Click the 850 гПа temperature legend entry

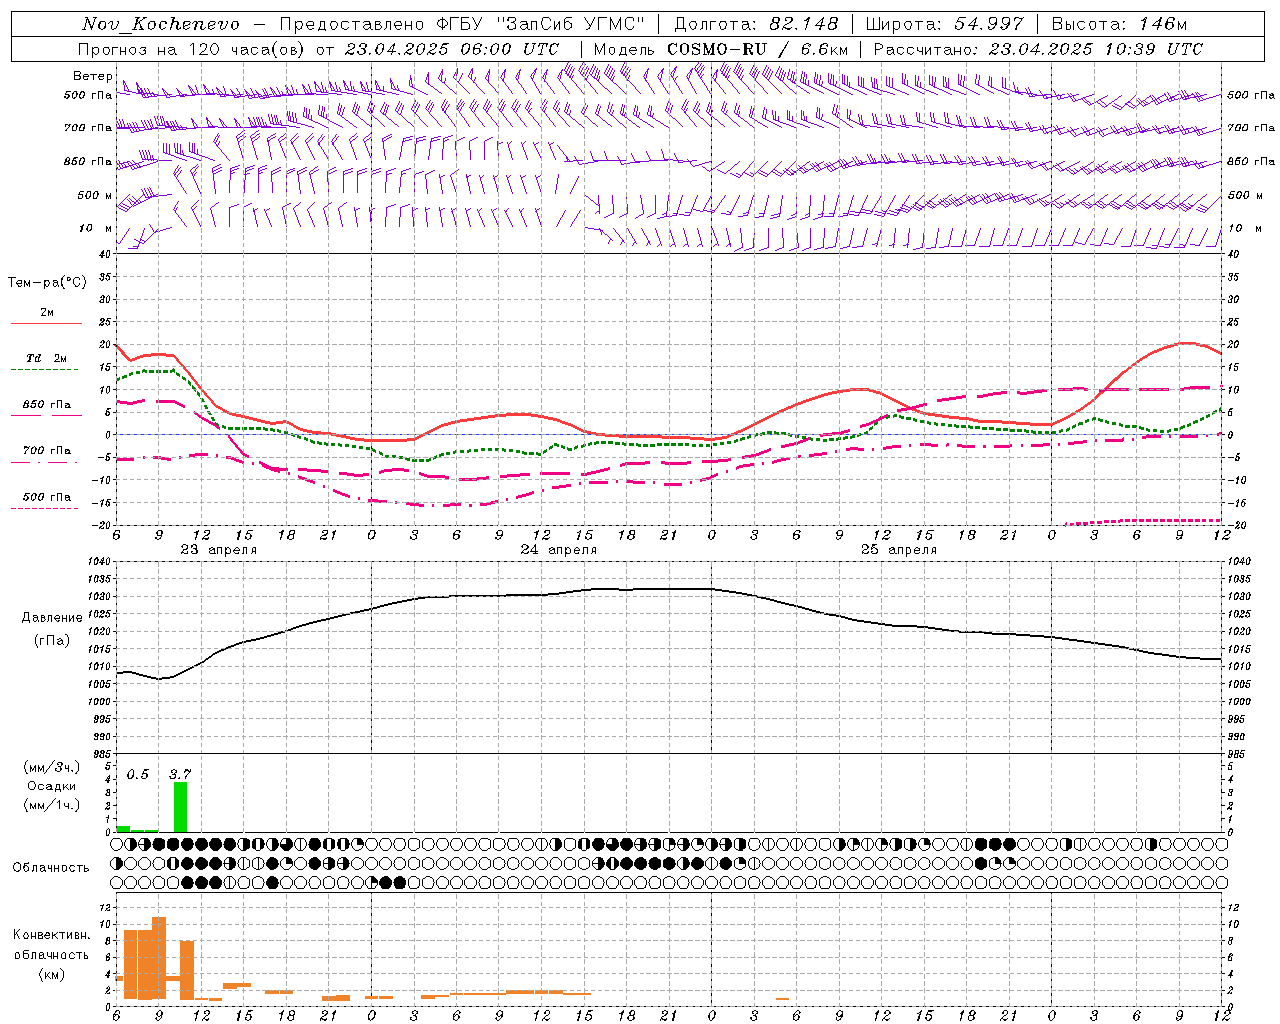click(47, 405)
